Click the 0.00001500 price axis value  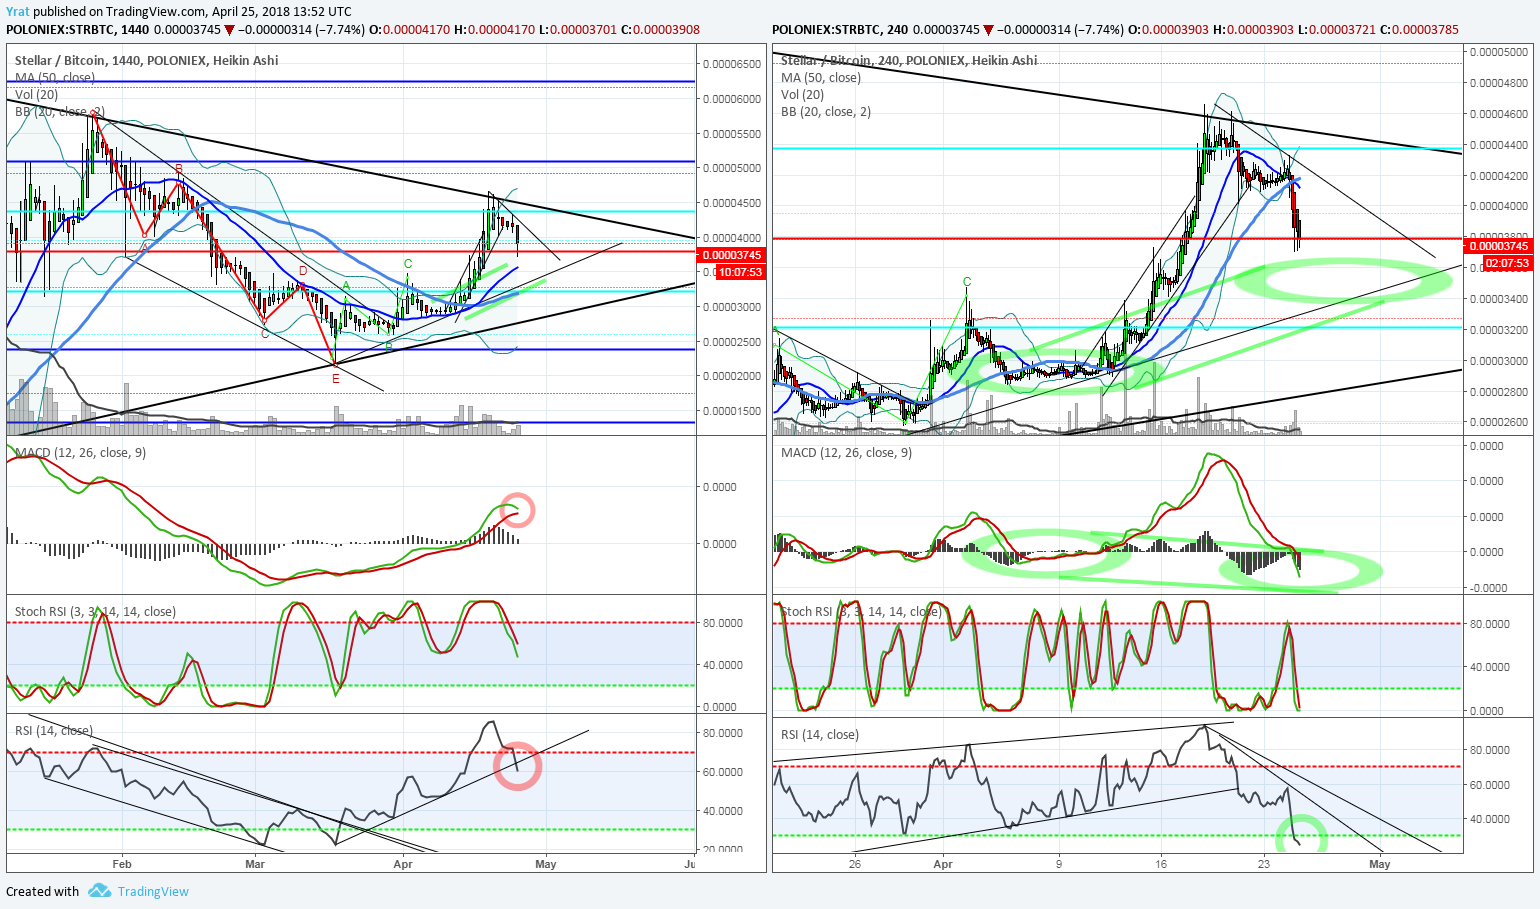point(731,411)
